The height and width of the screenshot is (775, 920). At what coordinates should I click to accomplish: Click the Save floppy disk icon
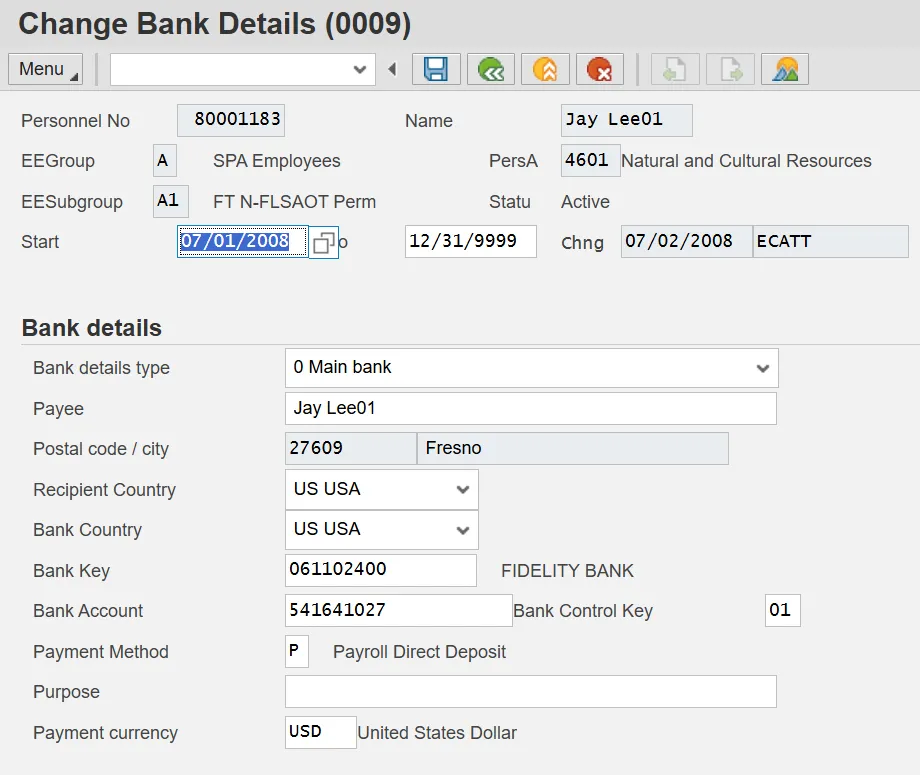pos(436,69)
